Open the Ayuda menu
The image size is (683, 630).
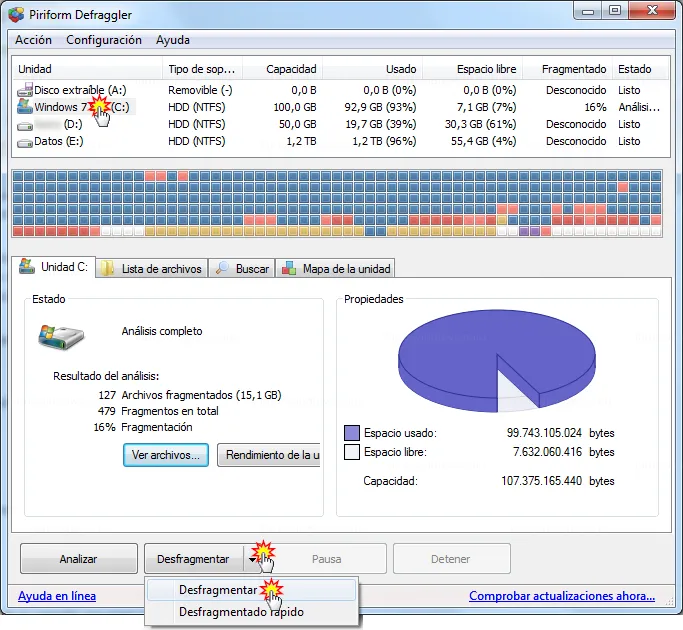pyautogui.click(x=173, y=40)
